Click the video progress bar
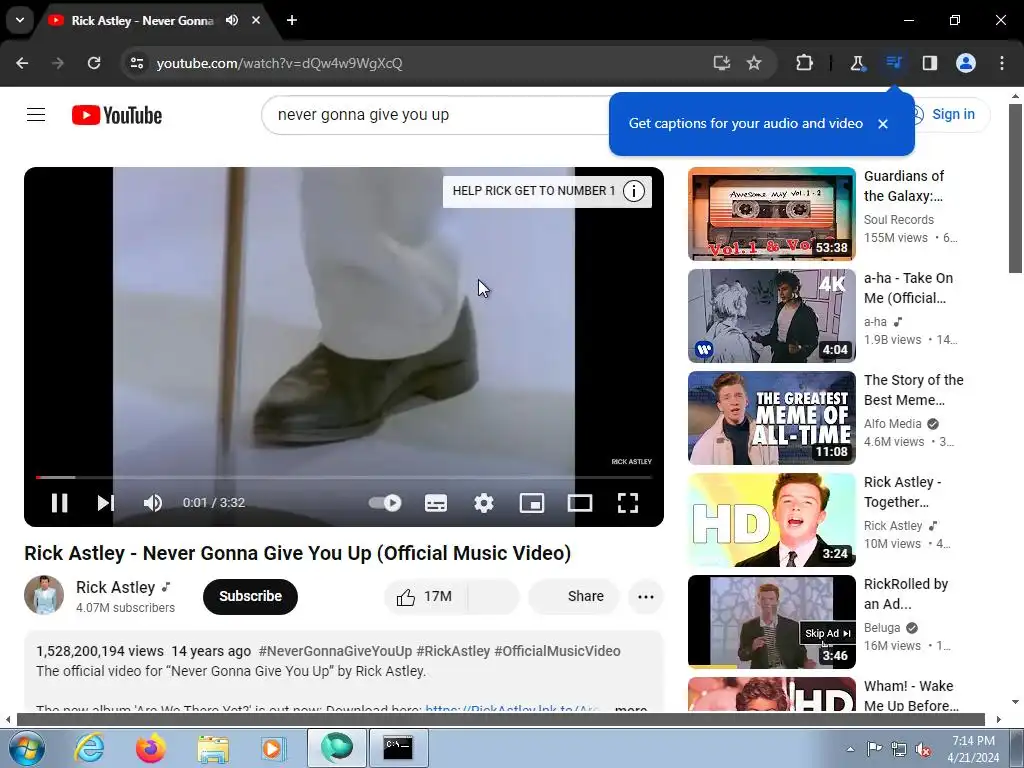This screenshot has height=768, width=1024. 344,477
